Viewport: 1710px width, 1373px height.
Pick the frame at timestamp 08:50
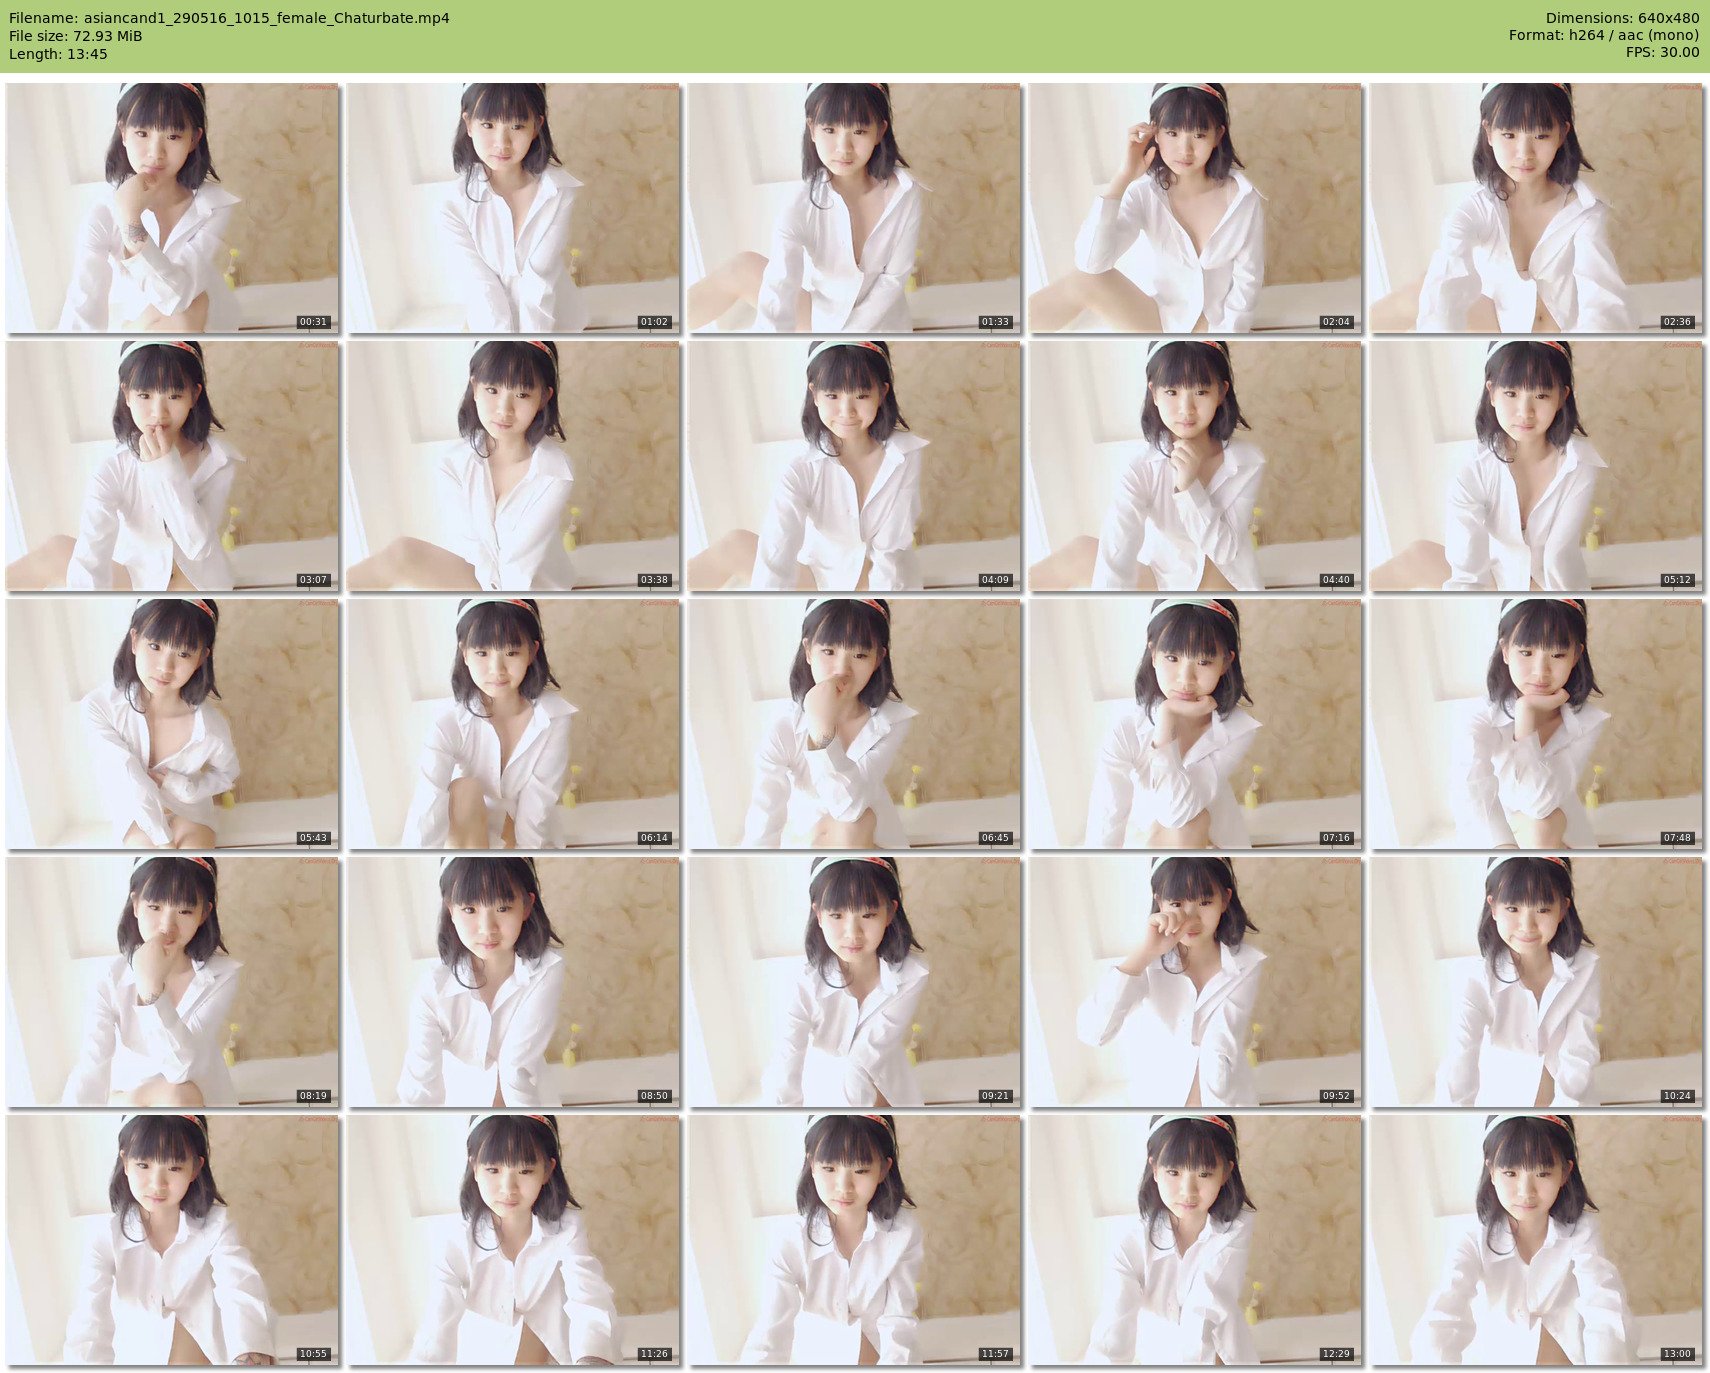[513, 981]
